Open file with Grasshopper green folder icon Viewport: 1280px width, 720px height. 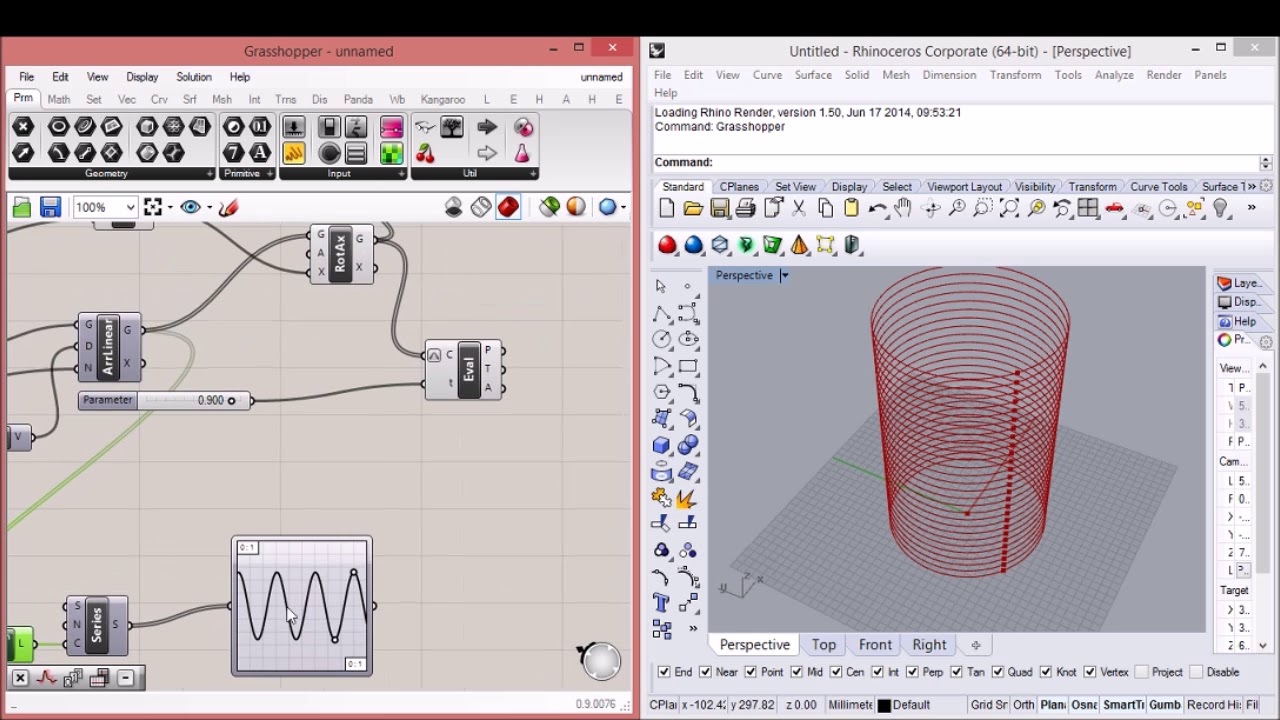(x=21, y=207)
